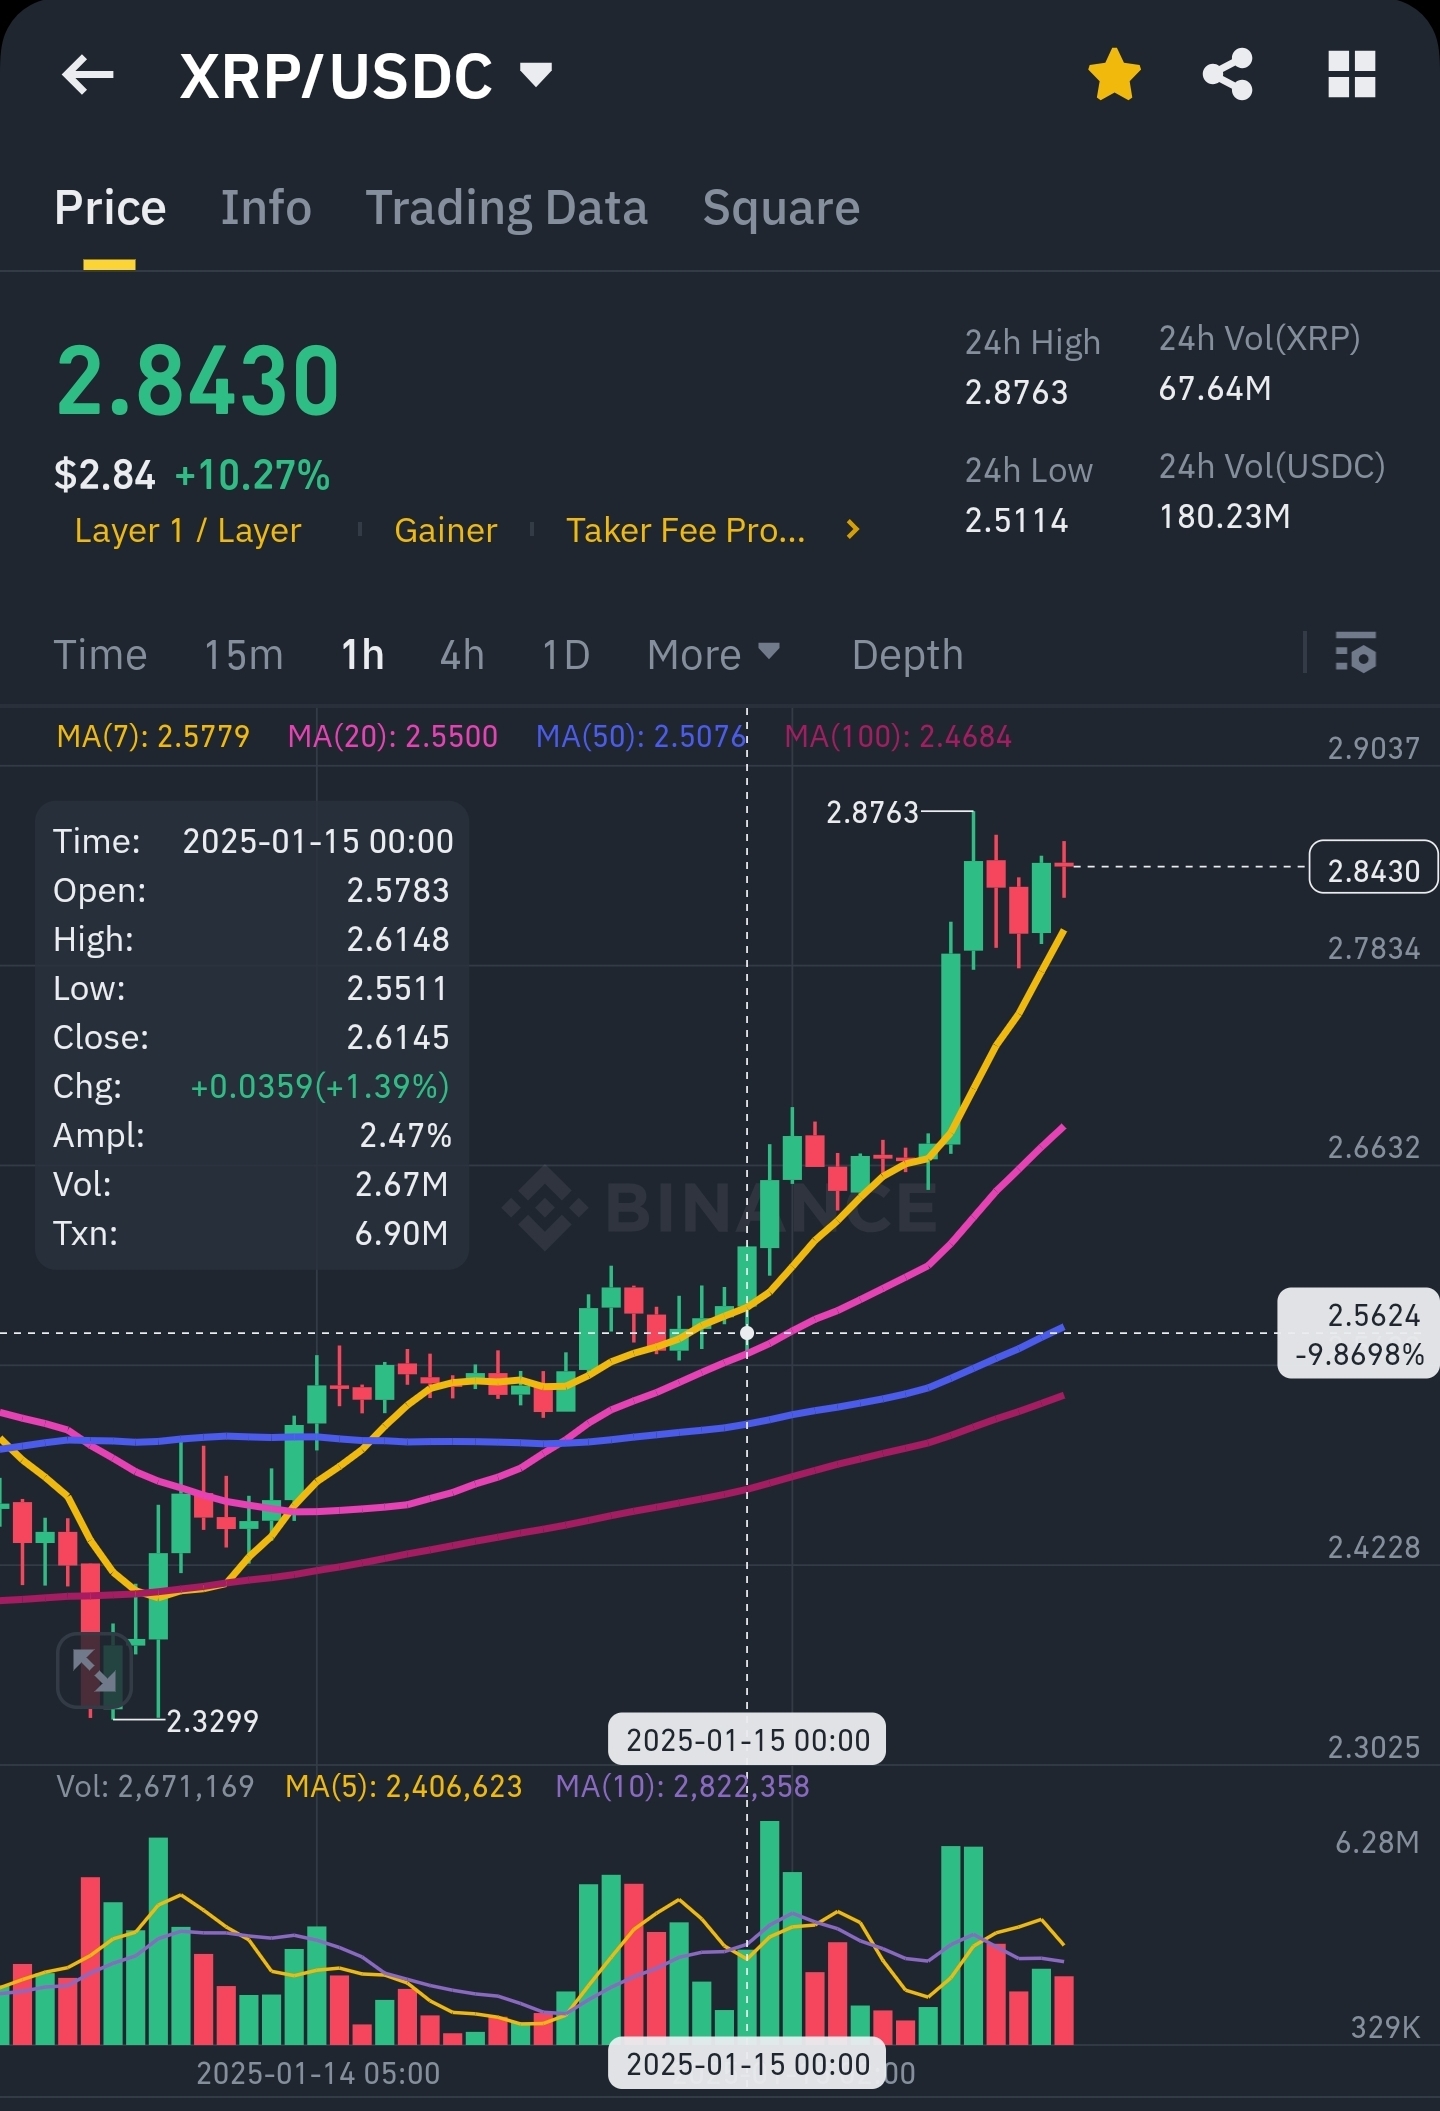The image size is (1440, 2111).
Task: Select the 15m chart interval
Action: (244, 655)
